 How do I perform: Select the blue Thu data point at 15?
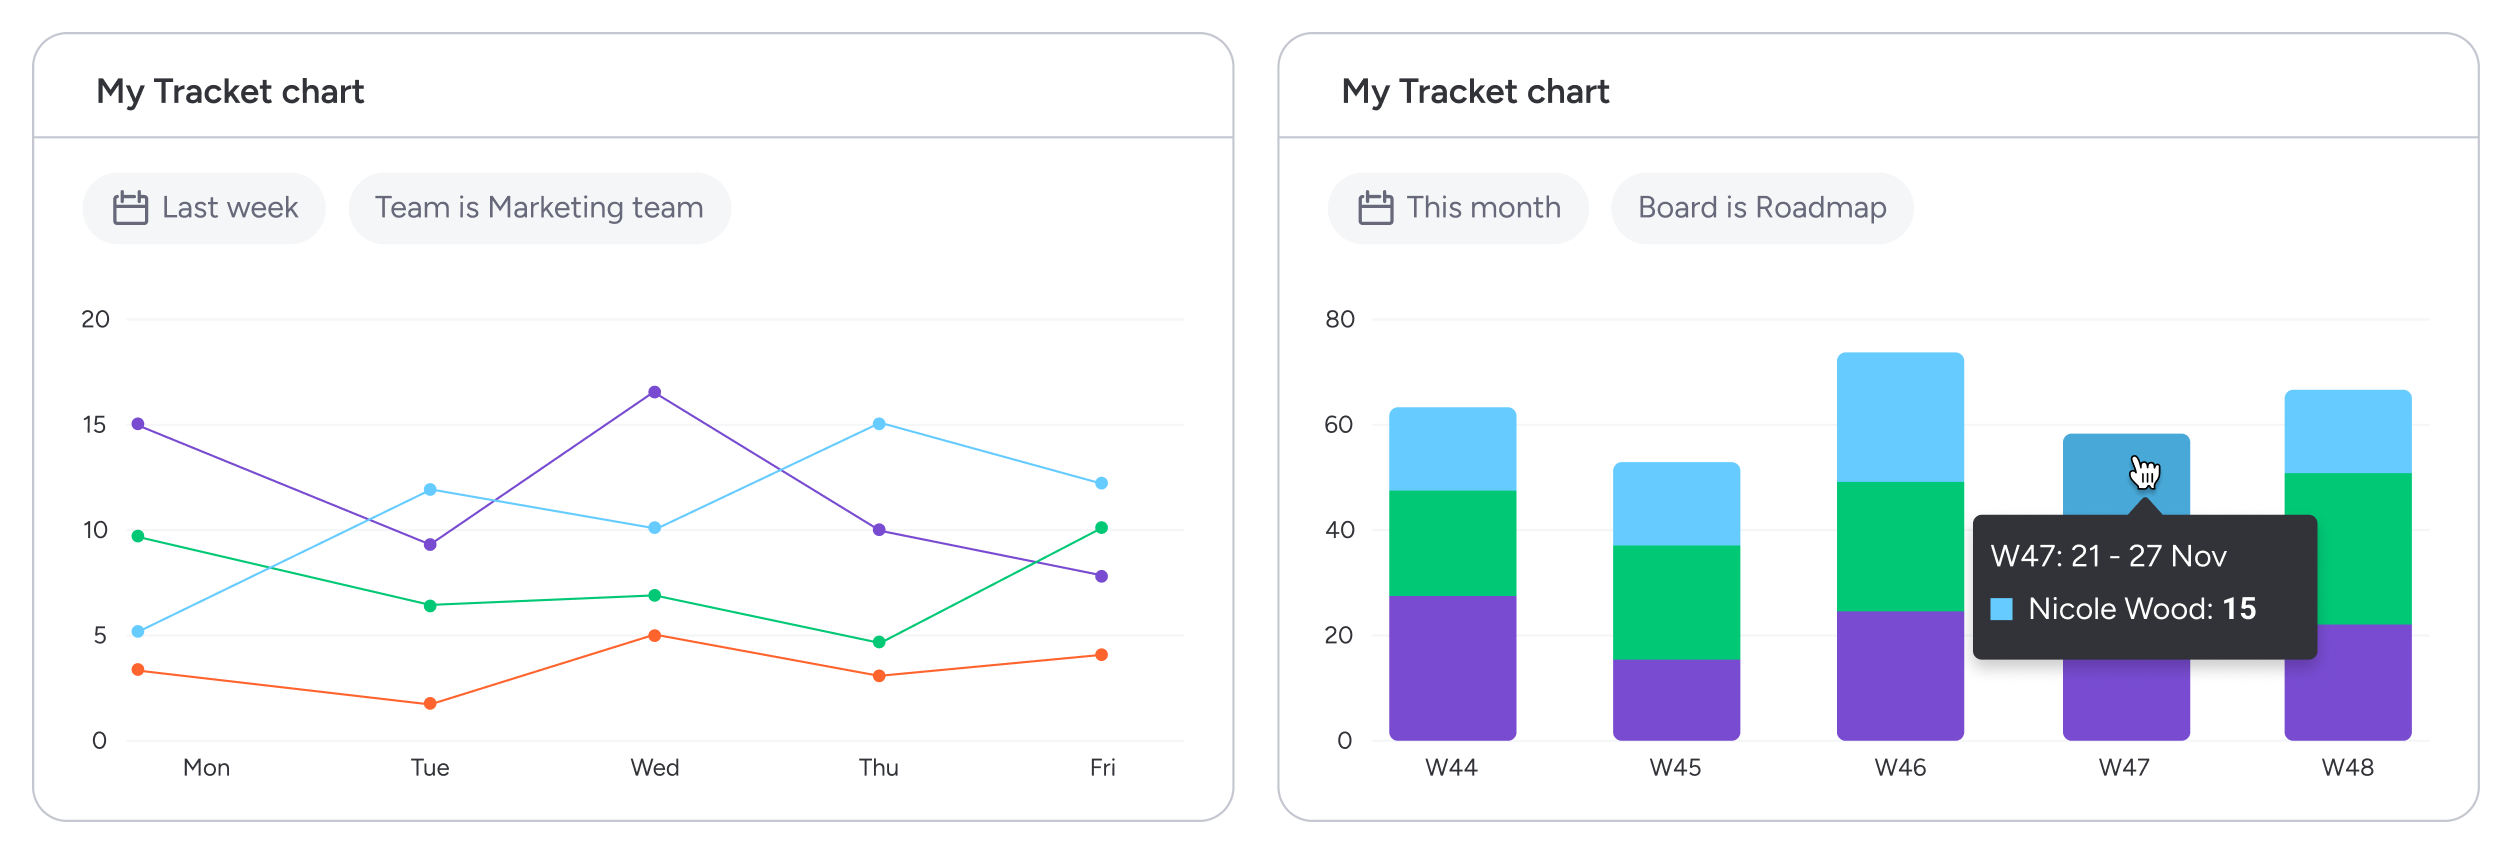[x=878, y=424]
